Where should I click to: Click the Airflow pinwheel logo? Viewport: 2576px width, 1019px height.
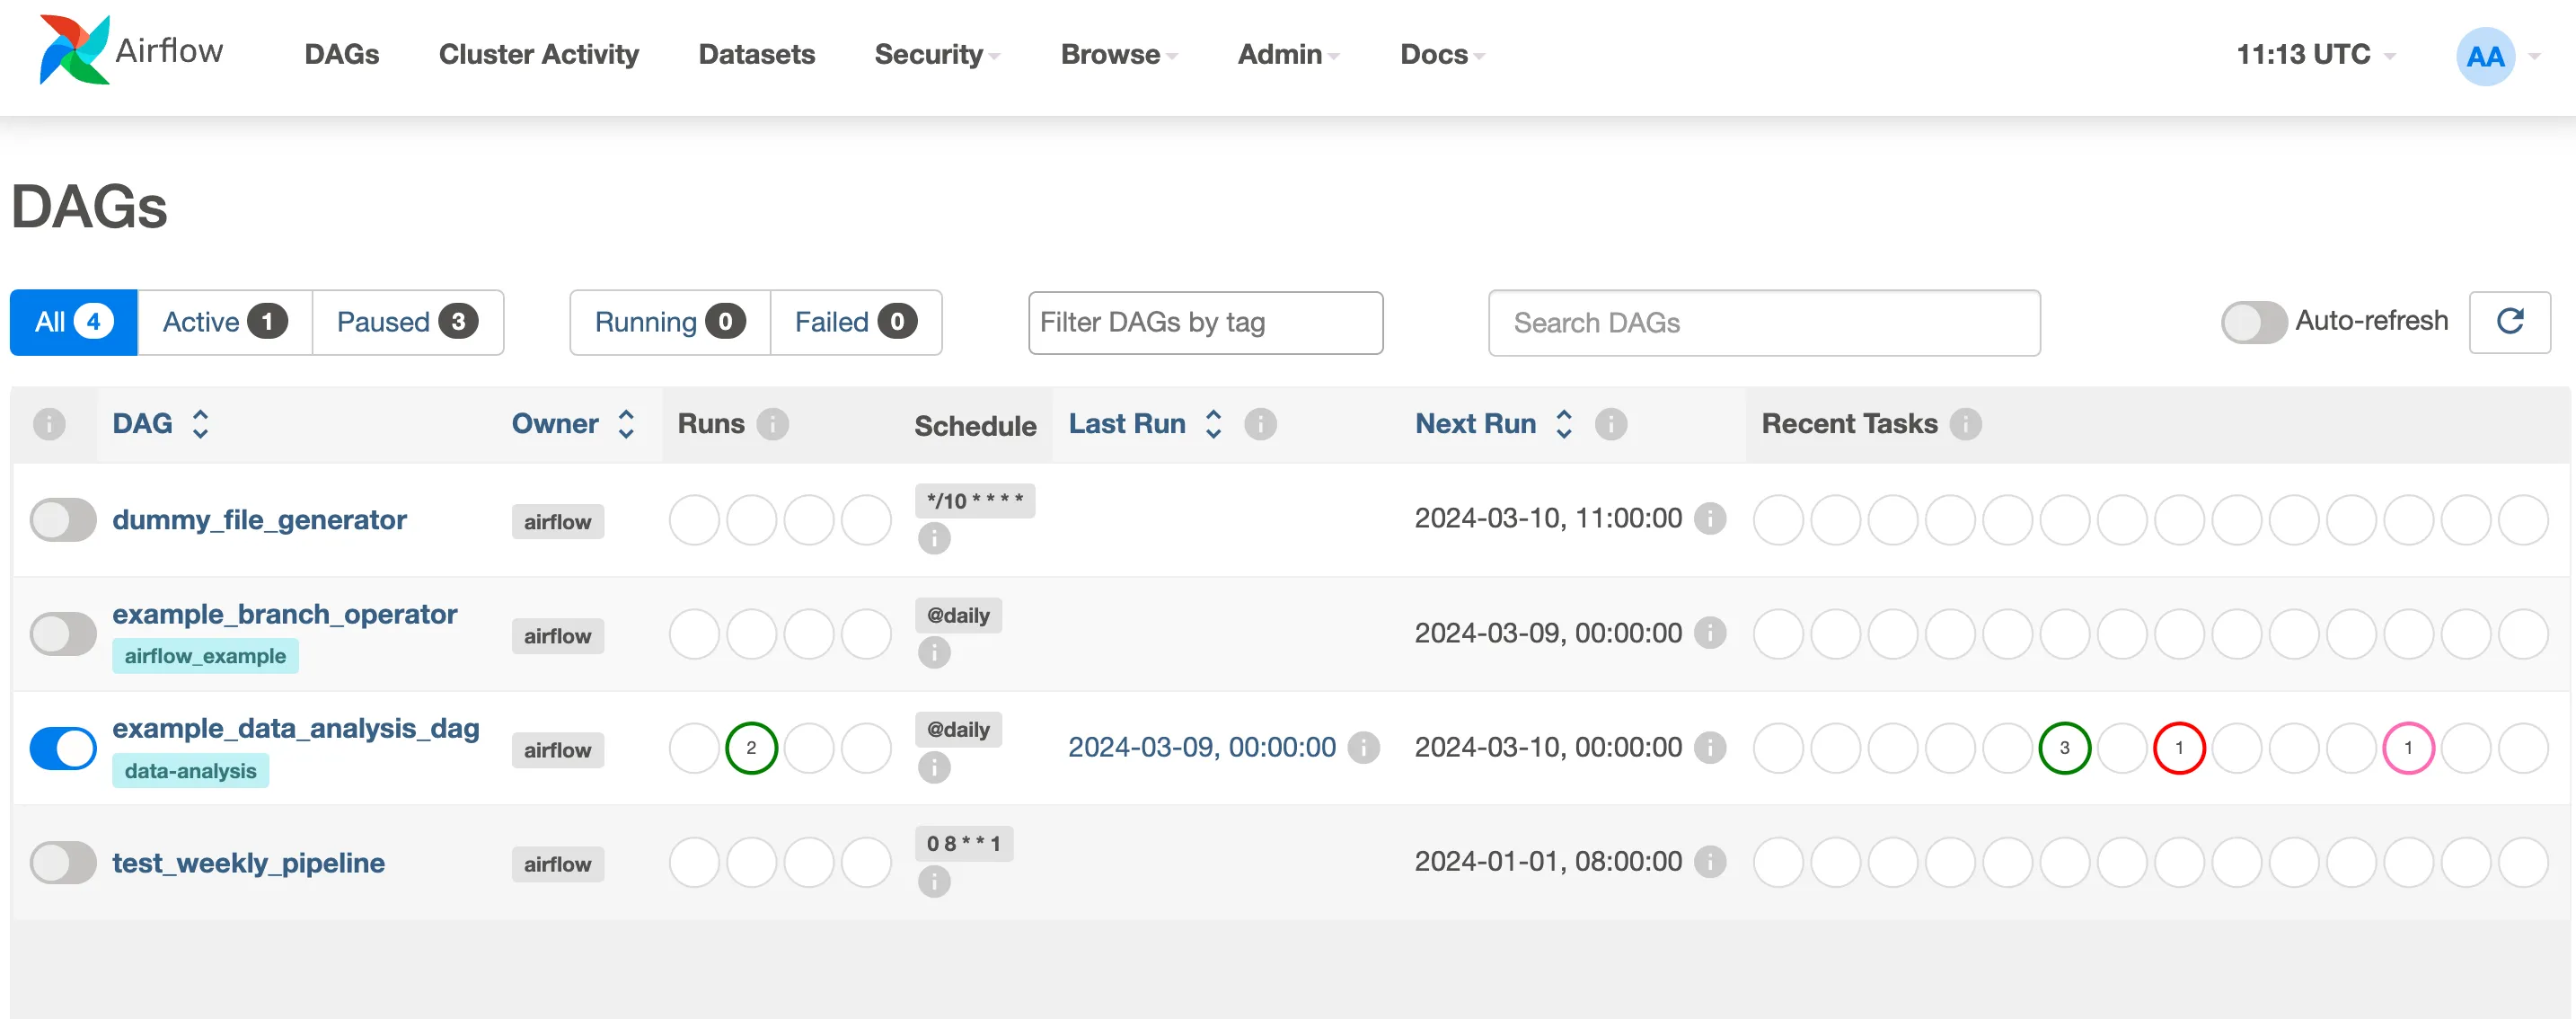(x=73, y=50)
